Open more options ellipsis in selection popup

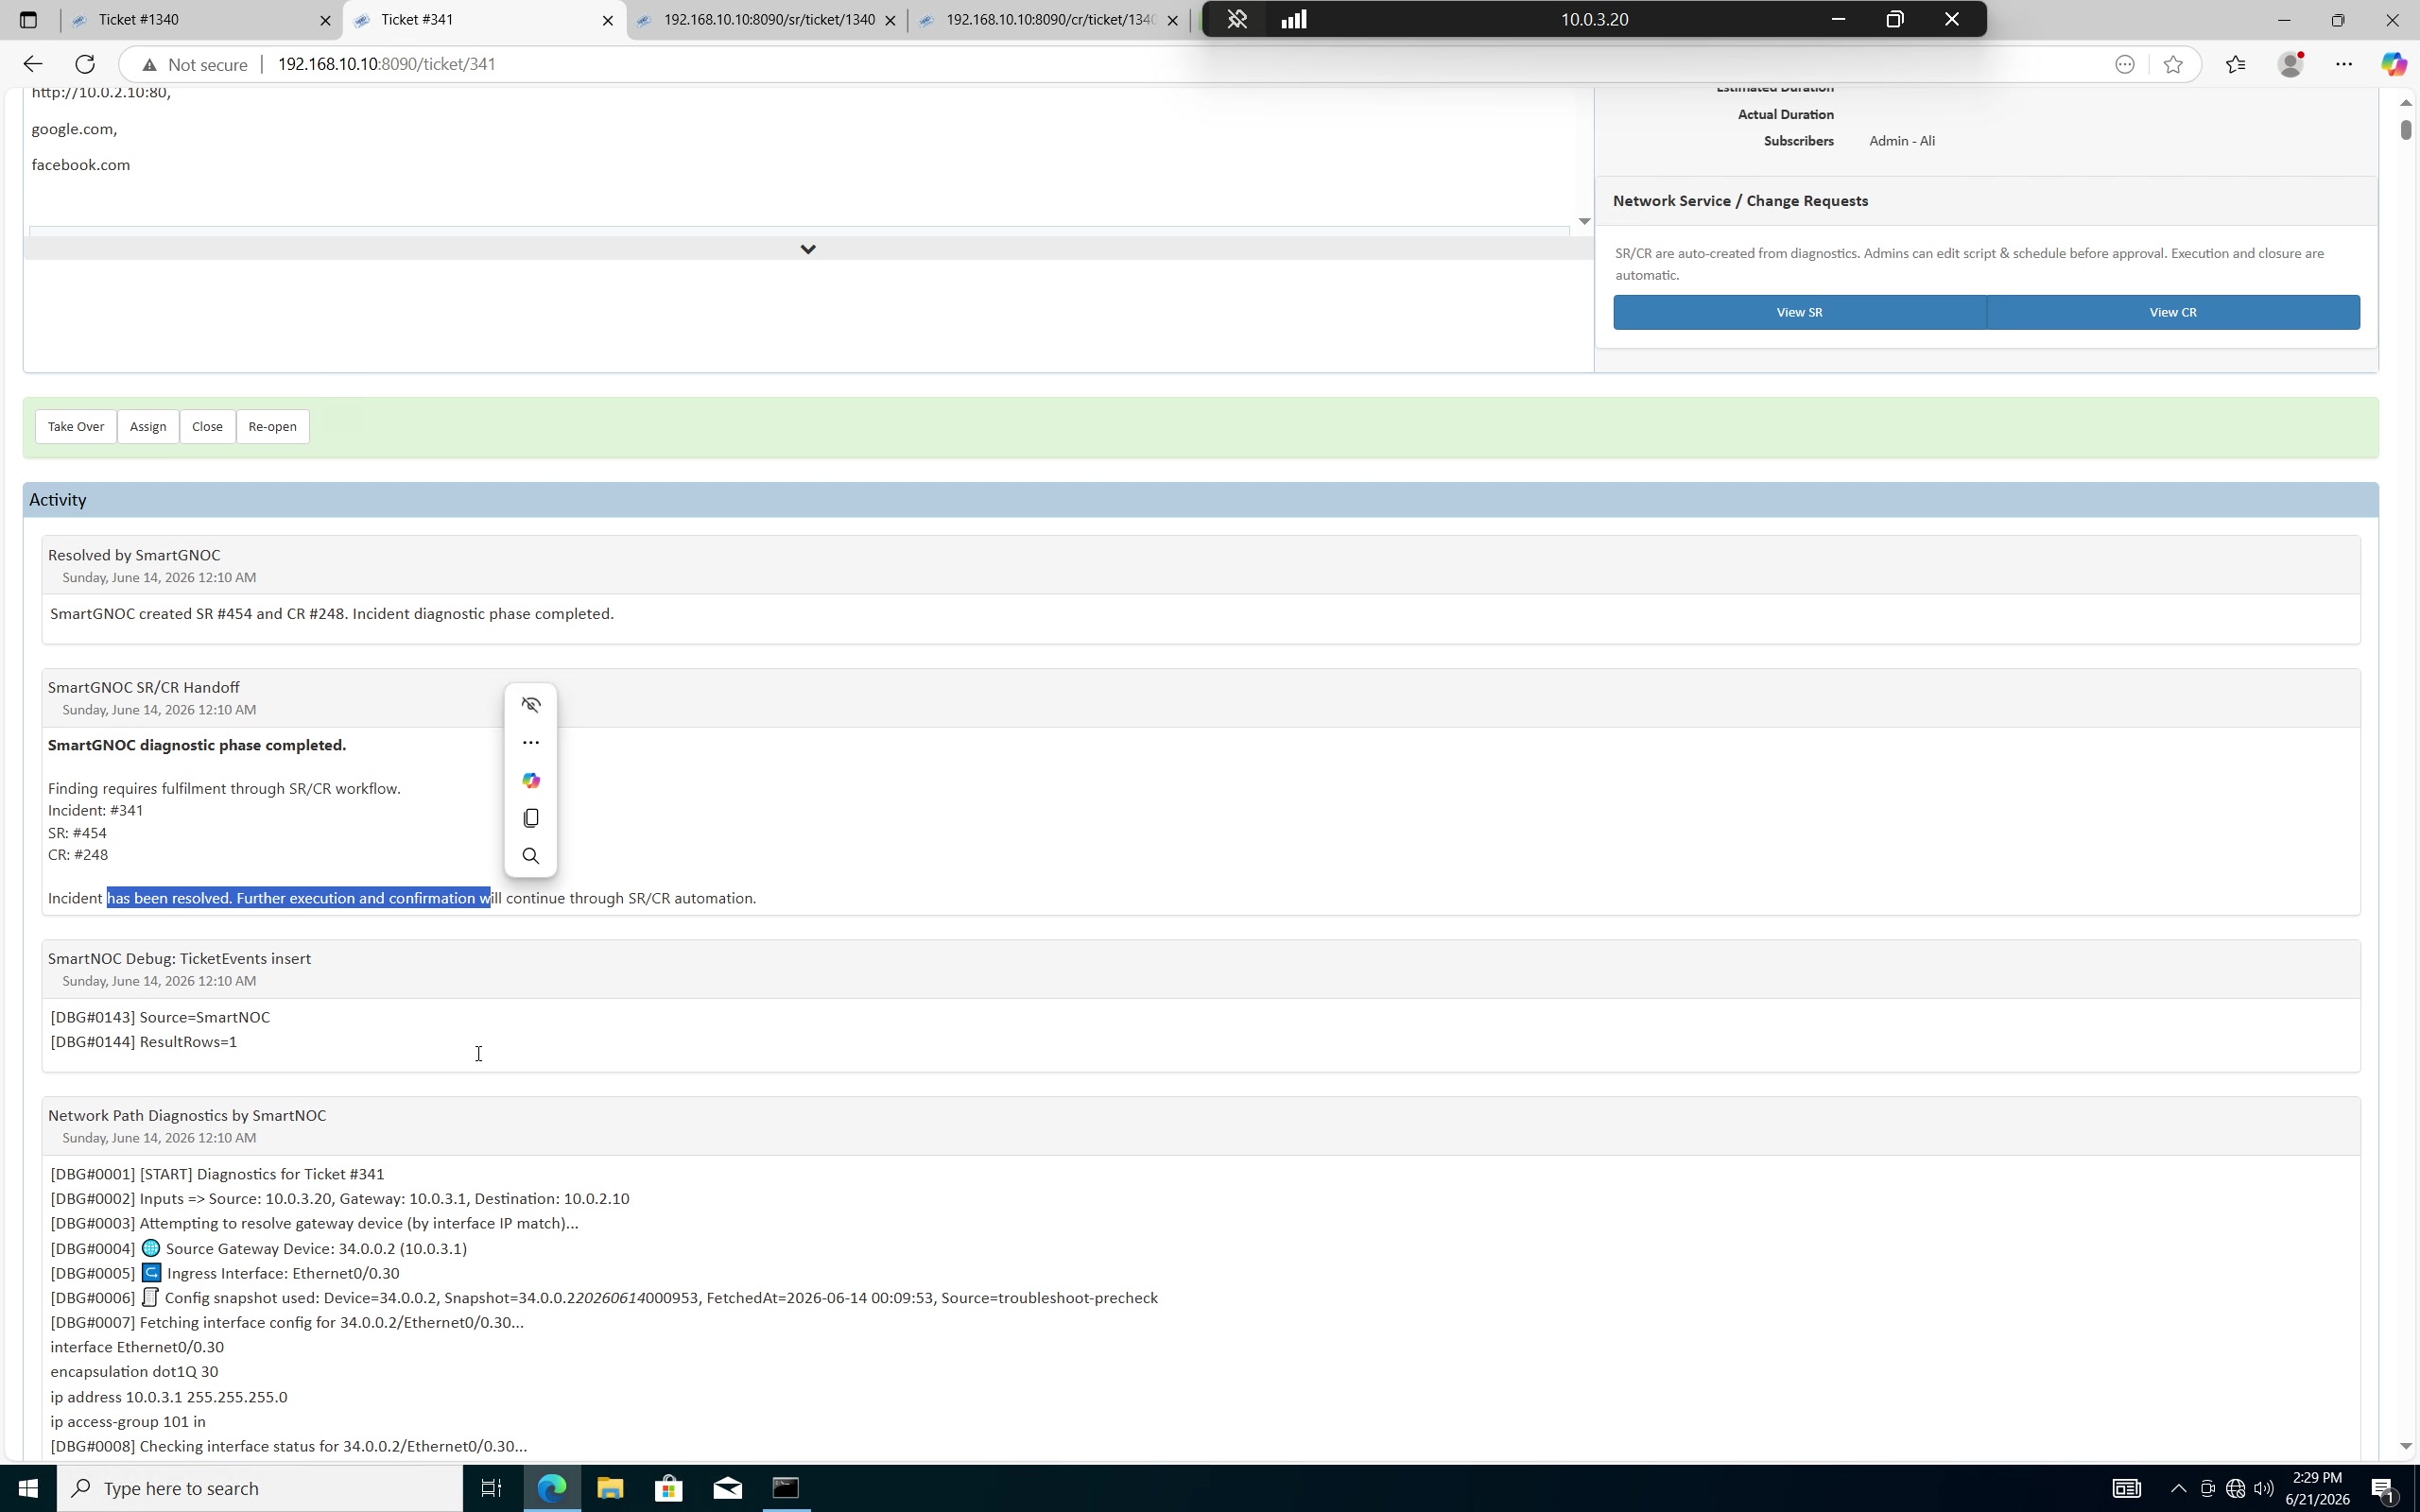pos(531,743)
